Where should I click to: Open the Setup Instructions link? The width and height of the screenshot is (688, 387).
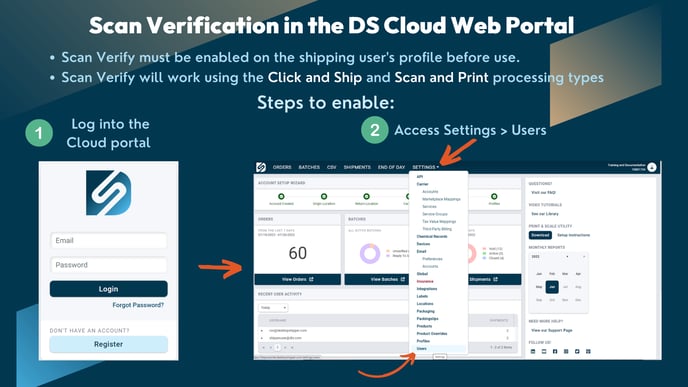click(573, 235)
